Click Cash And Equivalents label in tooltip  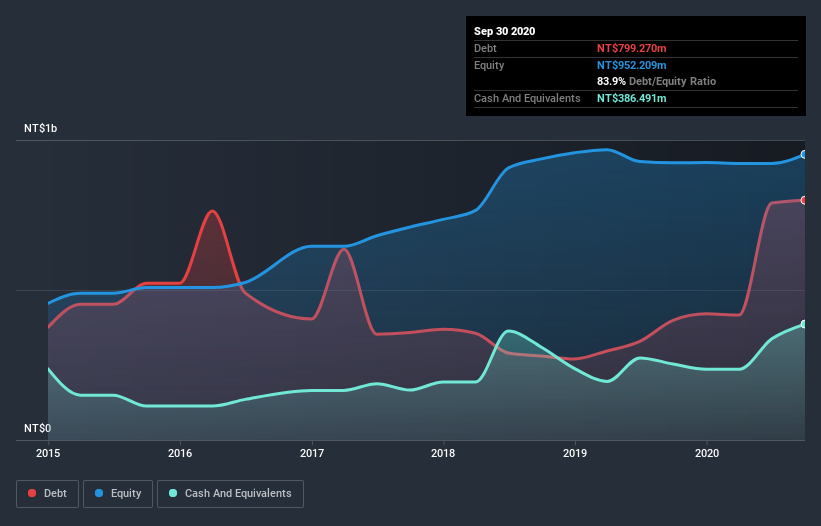coord(527,98)
